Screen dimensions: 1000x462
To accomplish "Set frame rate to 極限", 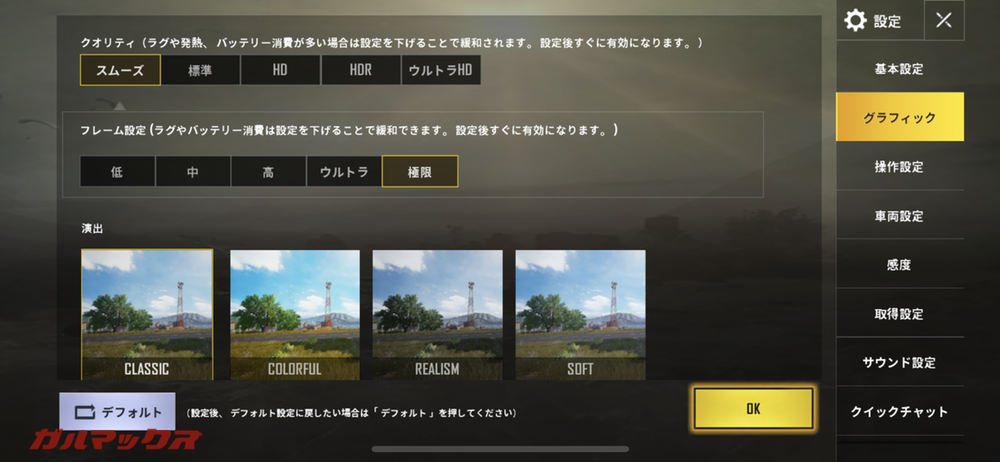I will pos(420,172).
